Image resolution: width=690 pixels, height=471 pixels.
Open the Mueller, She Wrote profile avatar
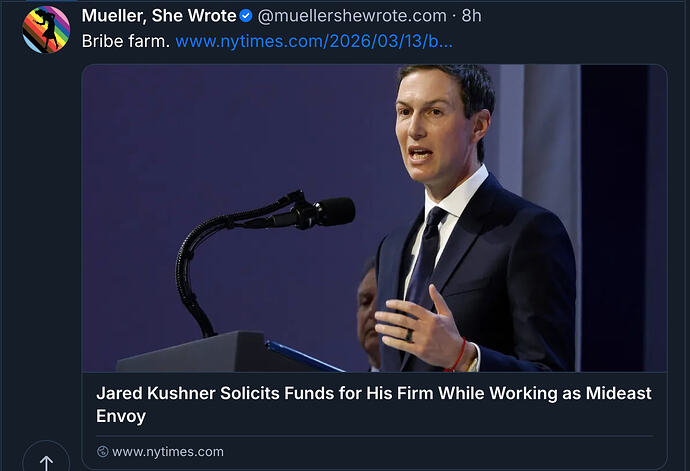46,29
